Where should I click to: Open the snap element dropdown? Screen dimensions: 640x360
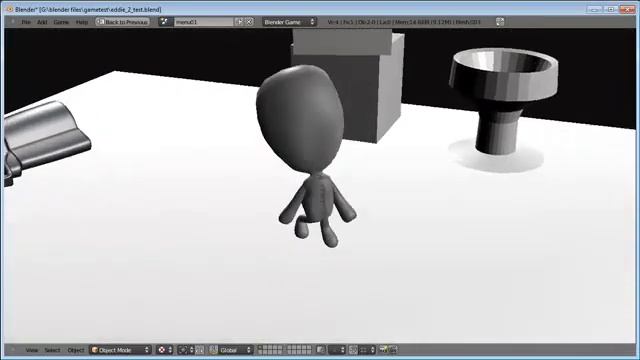[367, 350]
